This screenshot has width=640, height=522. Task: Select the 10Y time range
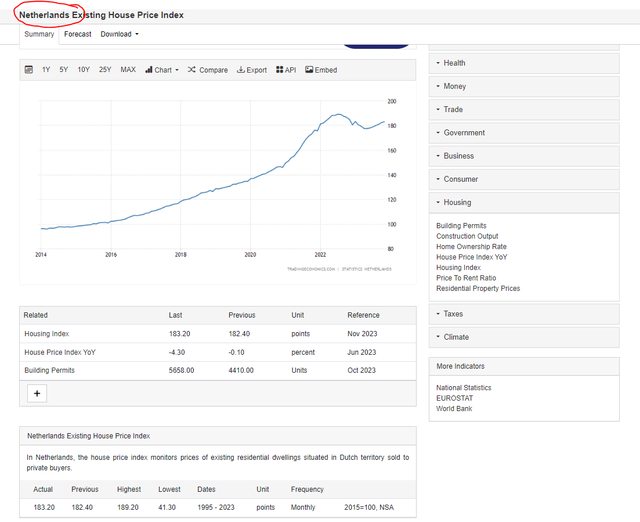(x=83, y=70)
